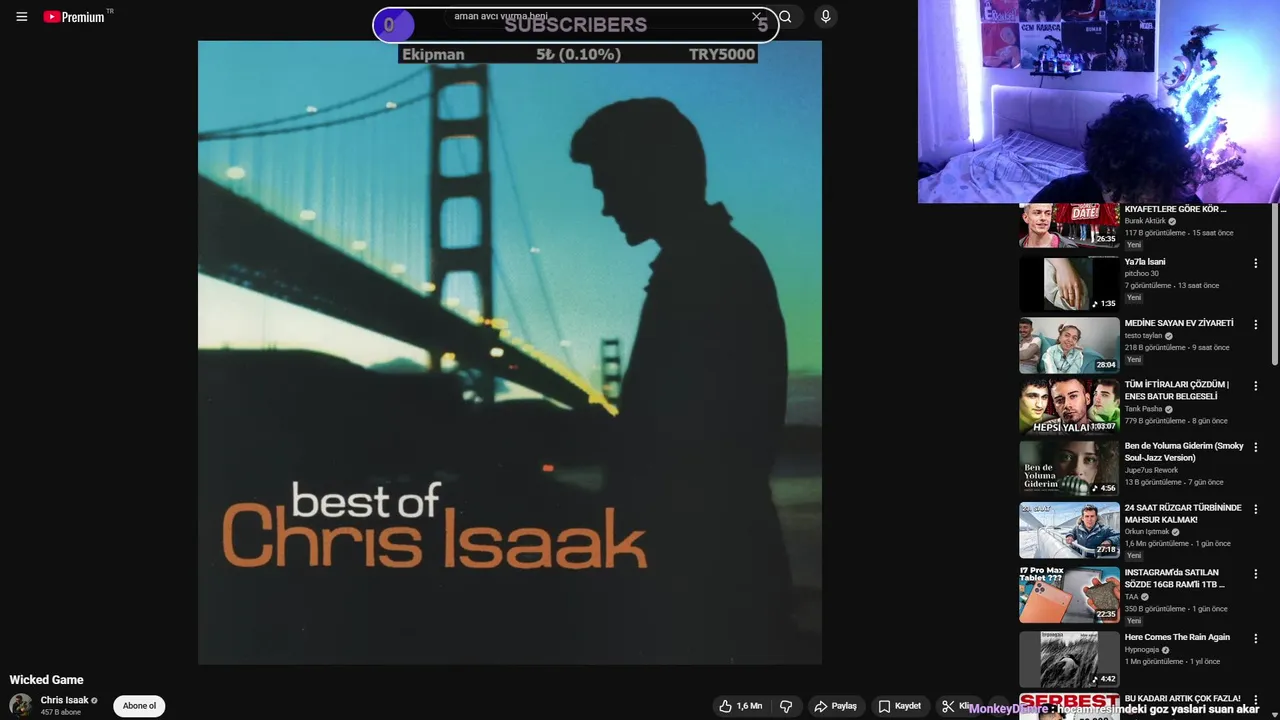1280x720 pixels.
Task: Open 'INSTAGRAM'da SATILAN SÖZDE 16GB' video title
Action: (1175, 578)
